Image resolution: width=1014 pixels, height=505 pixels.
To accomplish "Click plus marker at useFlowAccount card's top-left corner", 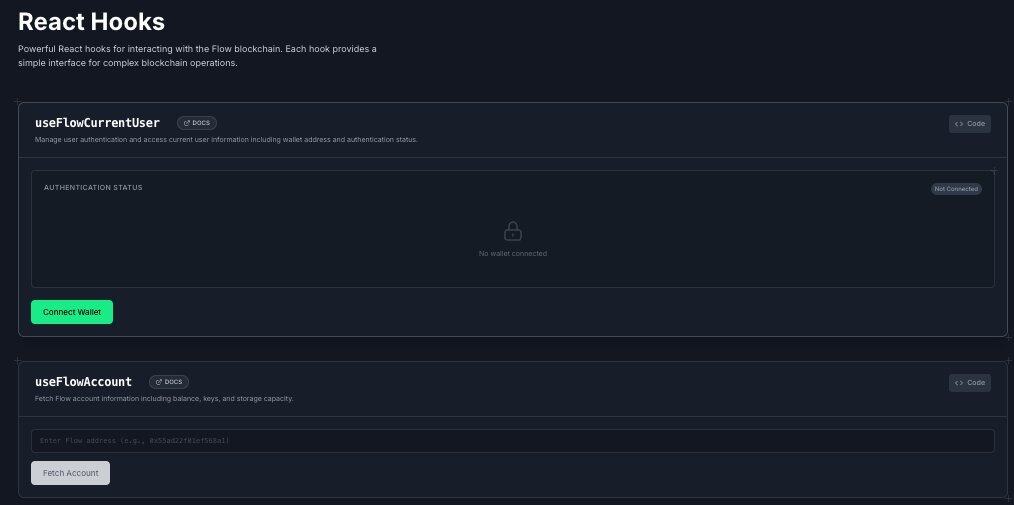I will pyautogui.click(x=18, y=361).
